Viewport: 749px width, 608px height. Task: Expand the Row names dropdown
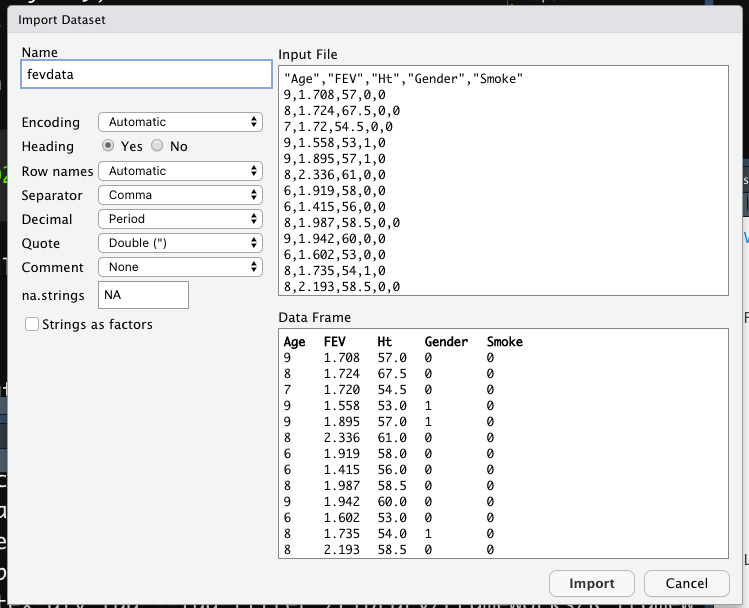180,171
